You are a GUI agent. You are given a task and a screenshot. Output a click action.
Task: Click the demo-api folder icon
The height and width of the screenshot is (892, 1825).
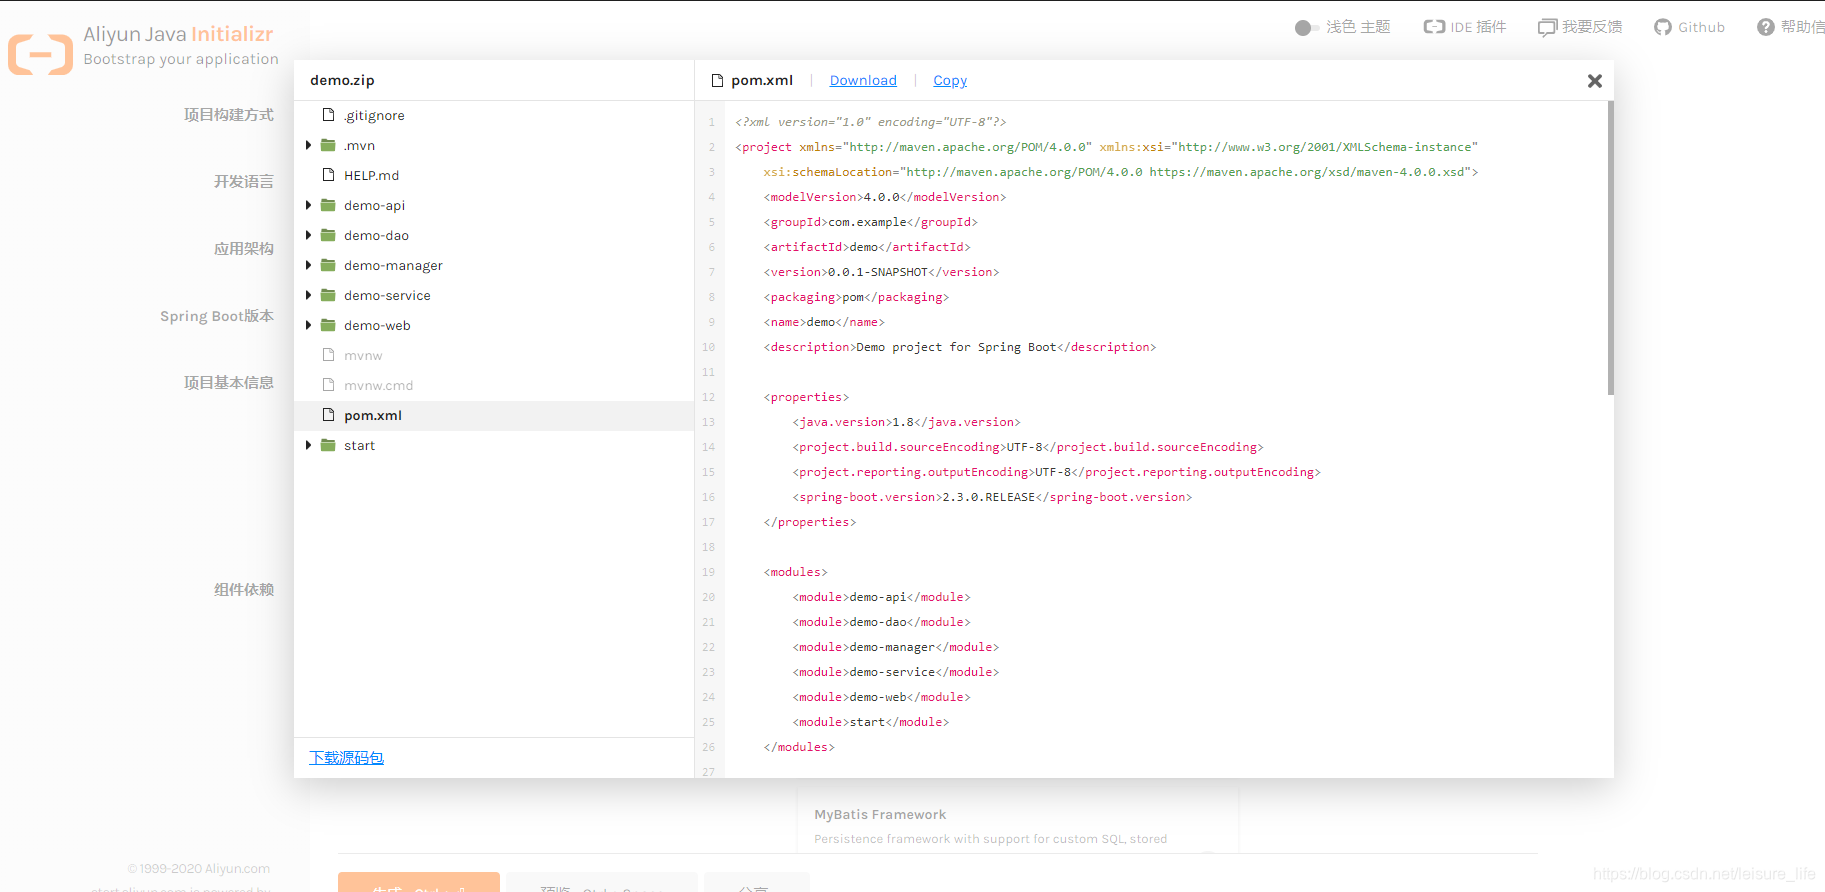click(x=328, y=205)
